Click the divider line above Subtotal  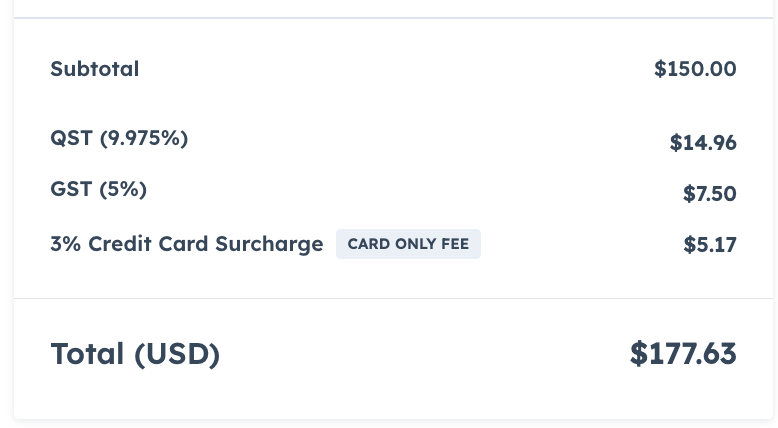click(393, 18)
